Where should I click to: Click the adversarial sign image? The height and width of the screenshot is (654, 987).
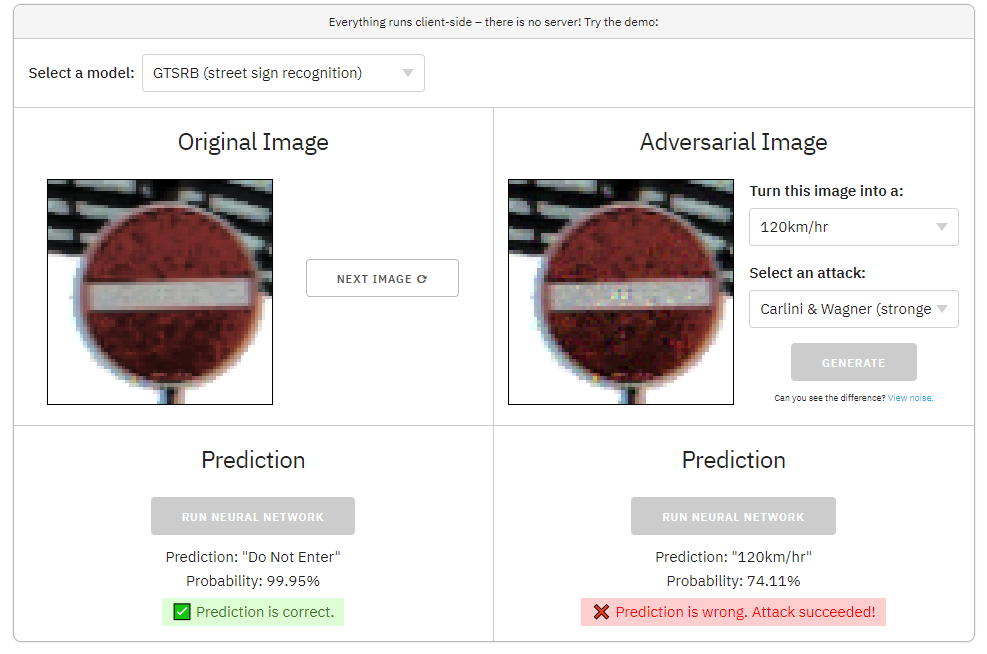click(621, 292)
